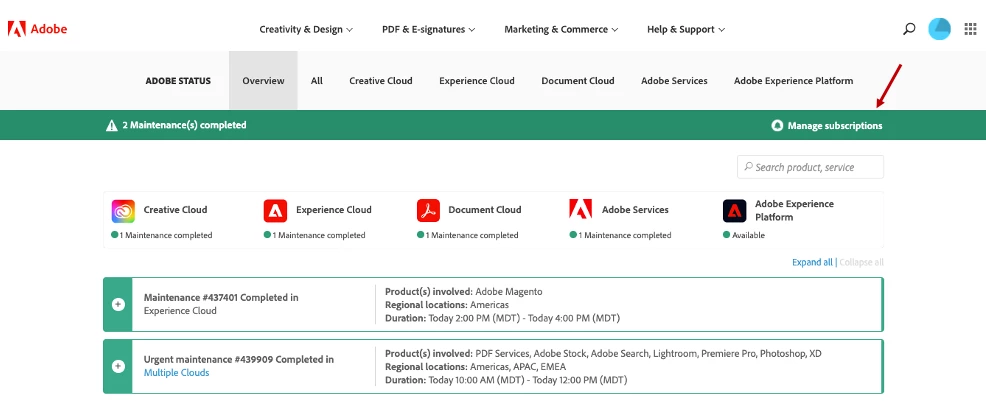Click the Adobe logo in header

point(37,29)
